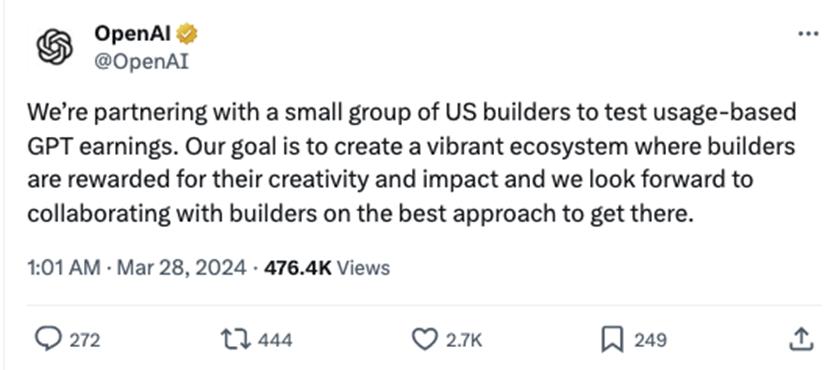Screen dimensions: 839x370
Task: Like the tweet with the heart icon
Action: [x=425, y=339]
